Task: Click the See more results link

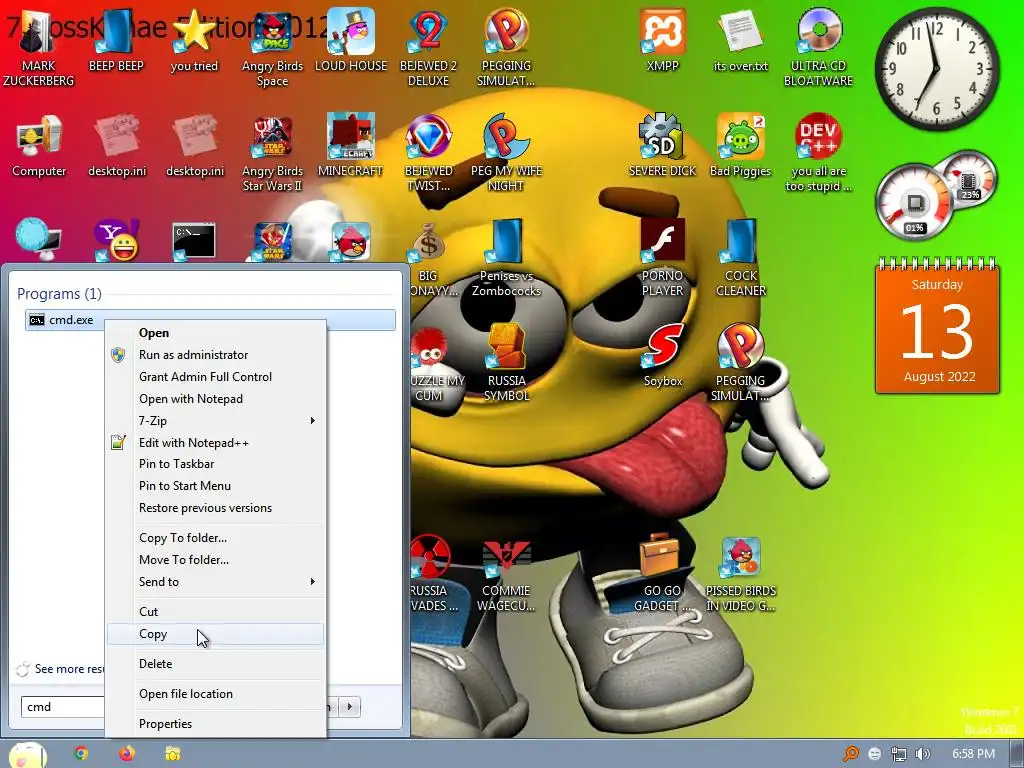Action: pos(60,669)
